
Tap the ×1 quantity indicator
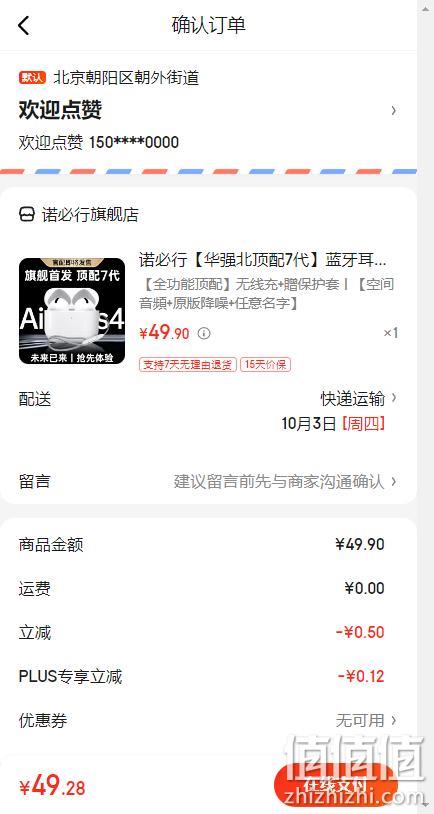[x=390, y=333]
